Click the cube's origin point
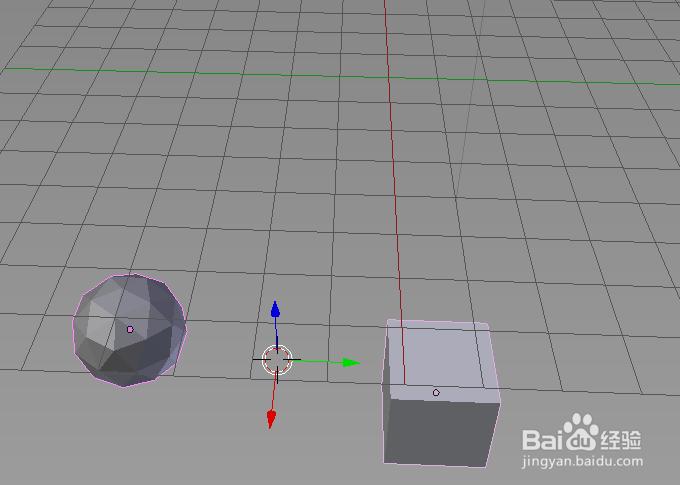680x485 pixels. (436, 393)
